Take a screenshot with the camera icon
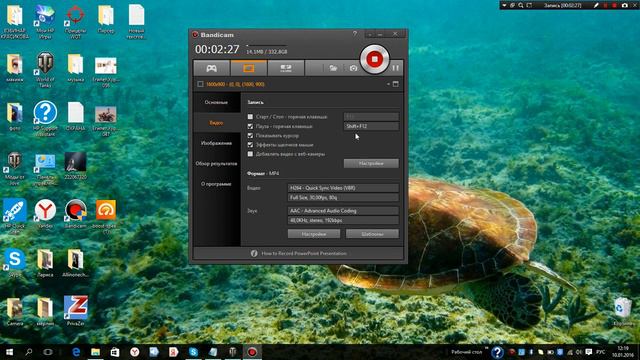Screen dimensions: 640x360 coord(353,68)
